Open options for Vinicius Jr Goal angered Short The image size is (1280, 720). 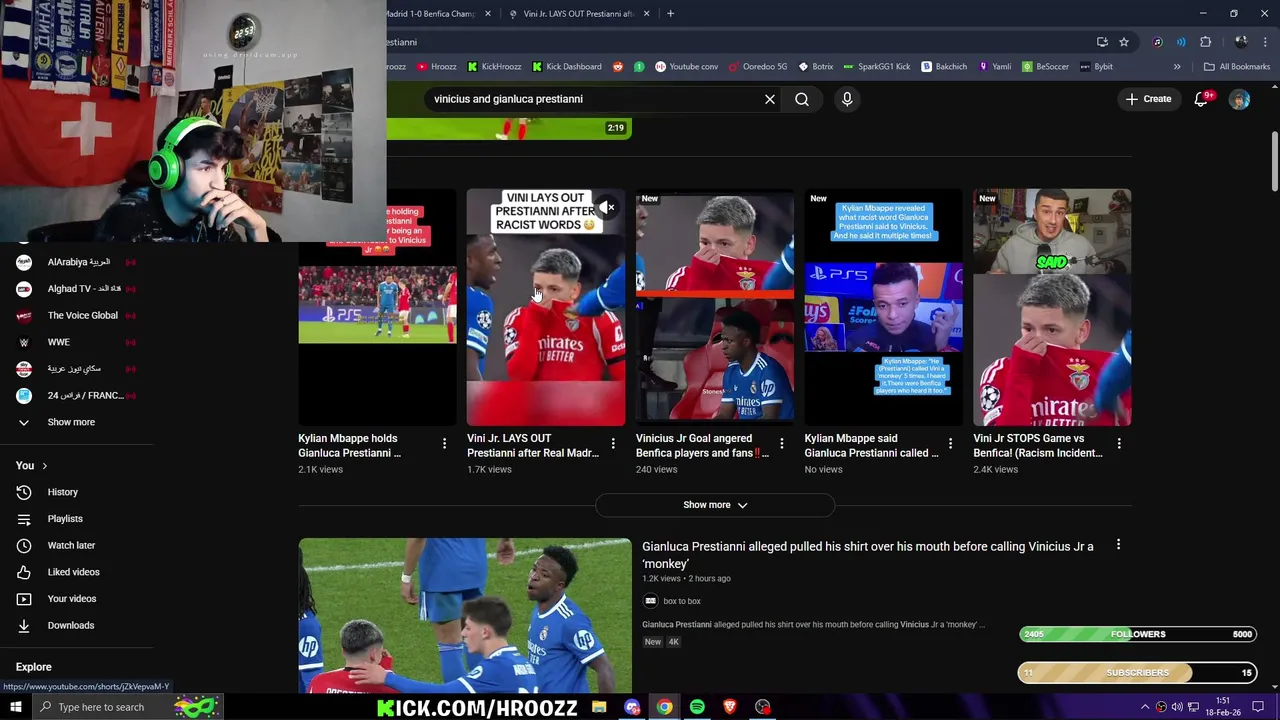(x=782, y=443)
